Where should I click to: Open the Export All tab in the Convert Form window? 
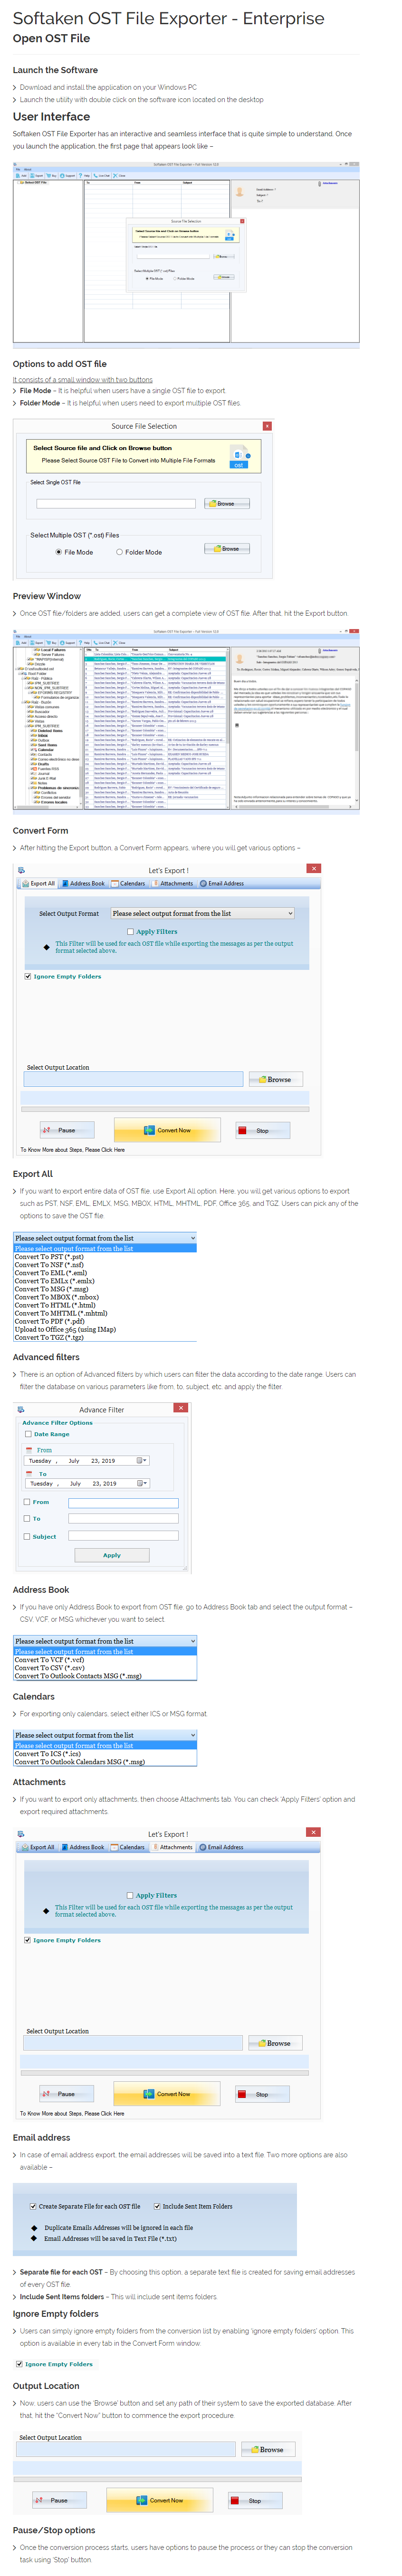38,883
